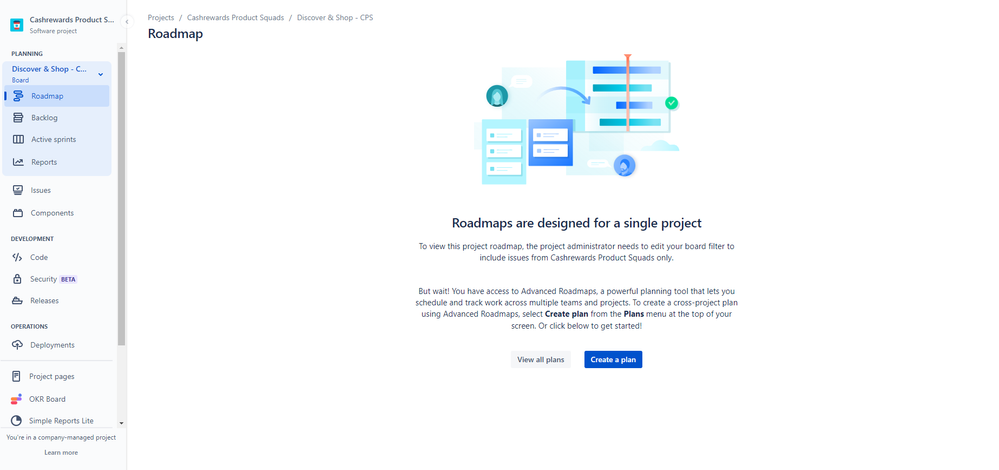Open the Deployments page
Viewport: 999px width, 470px height.
[x=57, y=345]
